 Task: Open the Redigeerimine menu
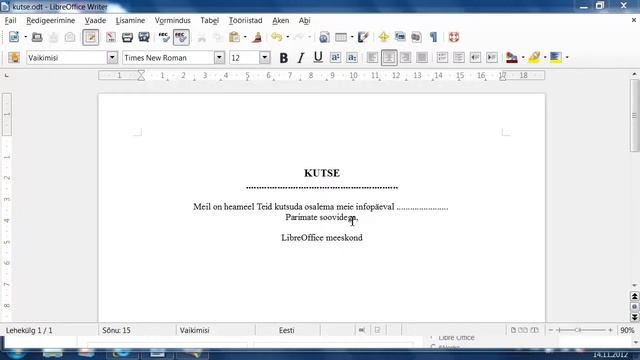51,20
